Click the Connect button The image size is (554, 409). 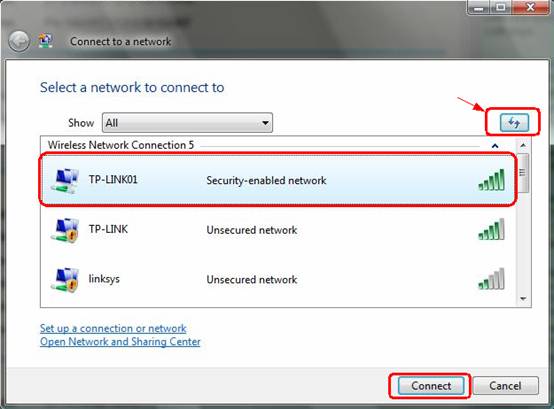click(431, 386)
